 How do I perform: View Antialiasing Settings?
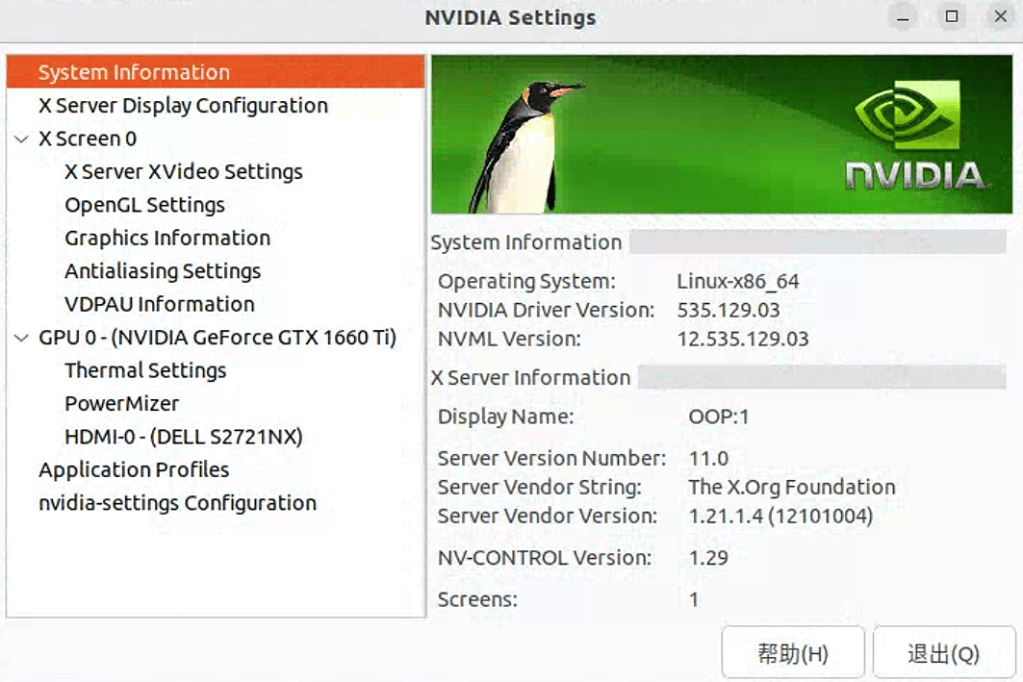point(162,271)
